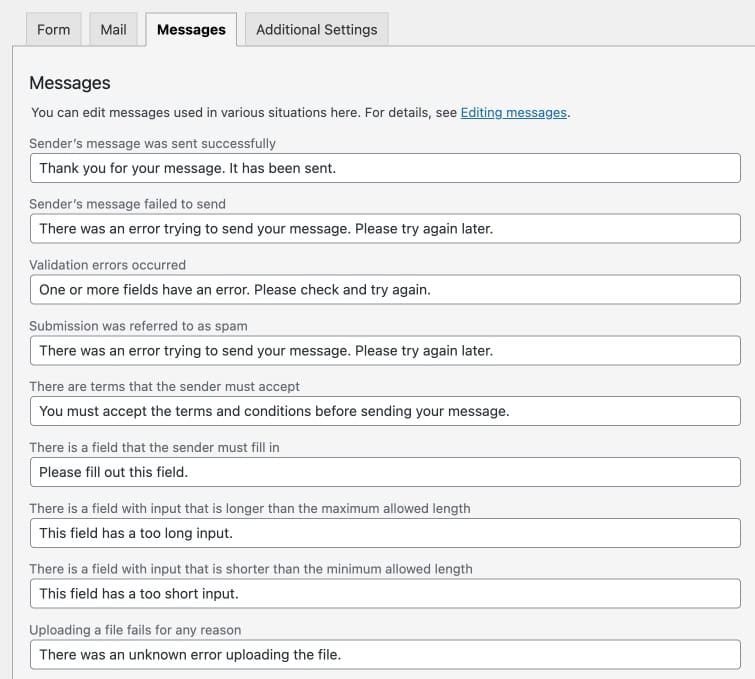Click label 'Sender's message failed to send'

pyautogui.click(x=127, y=204)
